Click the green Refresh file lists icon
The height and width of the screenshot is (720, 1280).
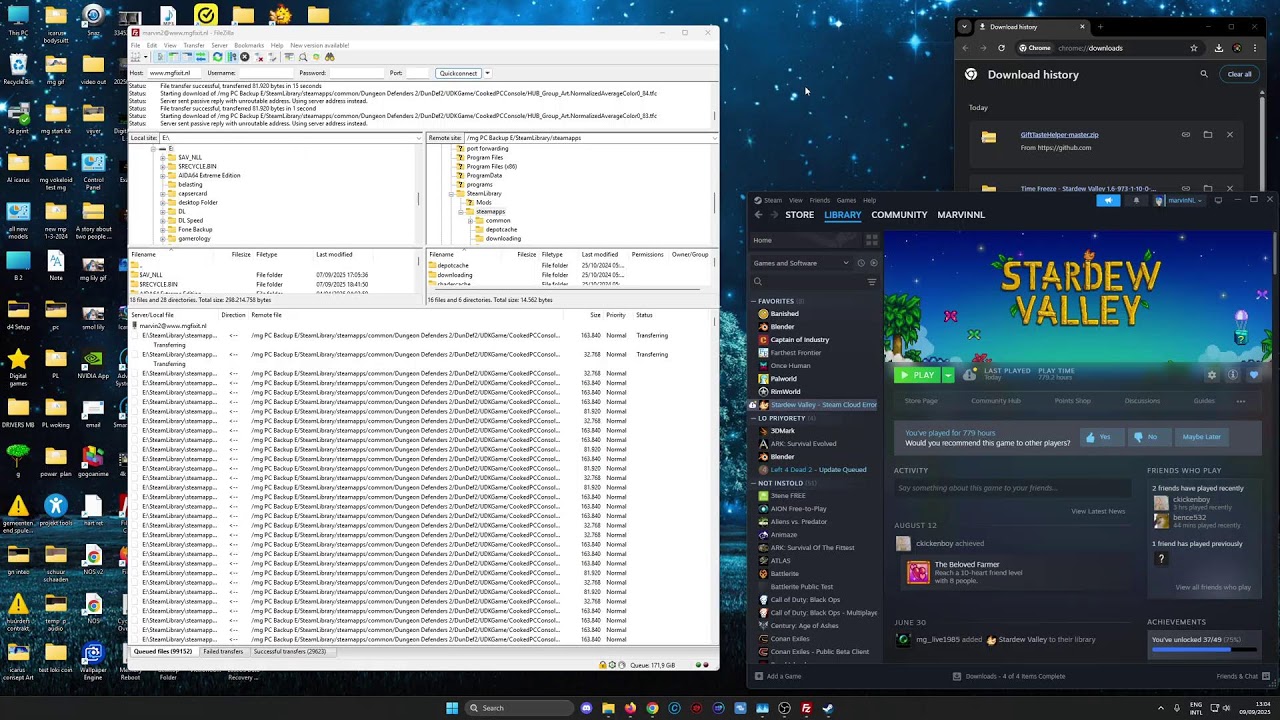(217, 57)
